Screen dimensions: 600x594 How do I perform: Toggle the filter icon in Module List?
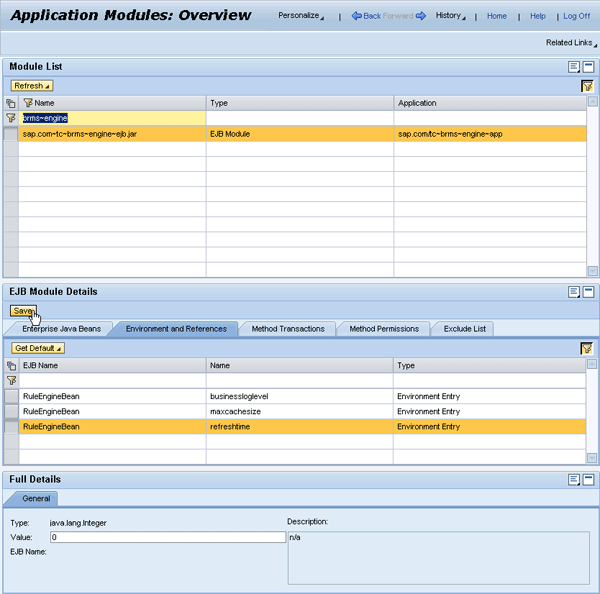(x=587, y=86)
